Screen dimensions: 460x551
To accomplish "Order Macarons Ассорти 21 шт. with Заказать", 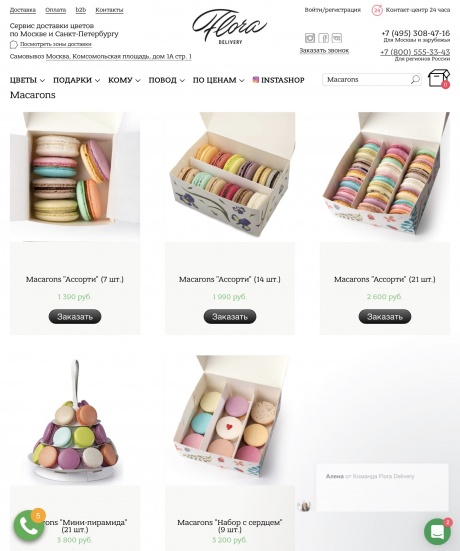I will (x=385, y=317).
